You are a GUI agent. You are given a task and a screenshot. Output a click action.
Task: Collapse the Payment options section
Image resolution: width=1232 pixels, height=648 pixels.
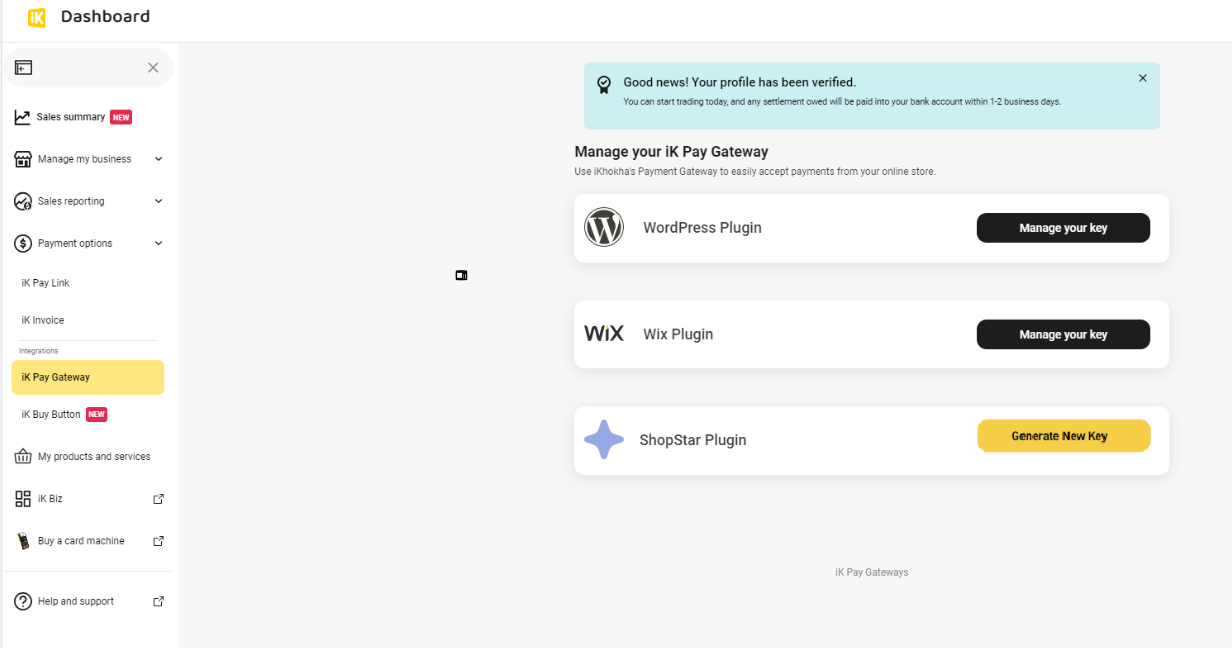point(158,243)
